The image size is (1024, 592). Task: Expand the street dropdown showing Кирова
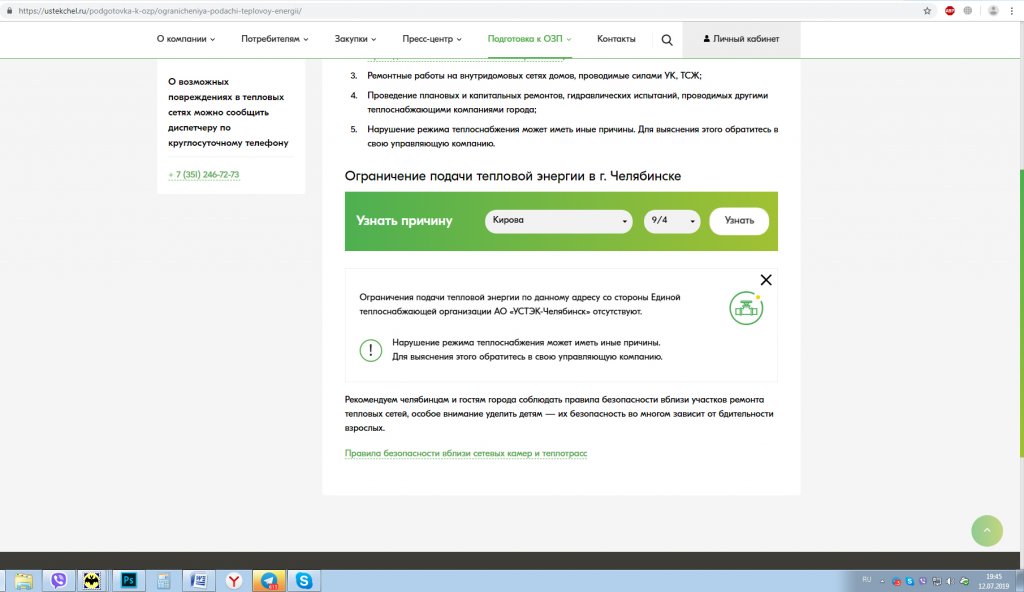(558, 221)
